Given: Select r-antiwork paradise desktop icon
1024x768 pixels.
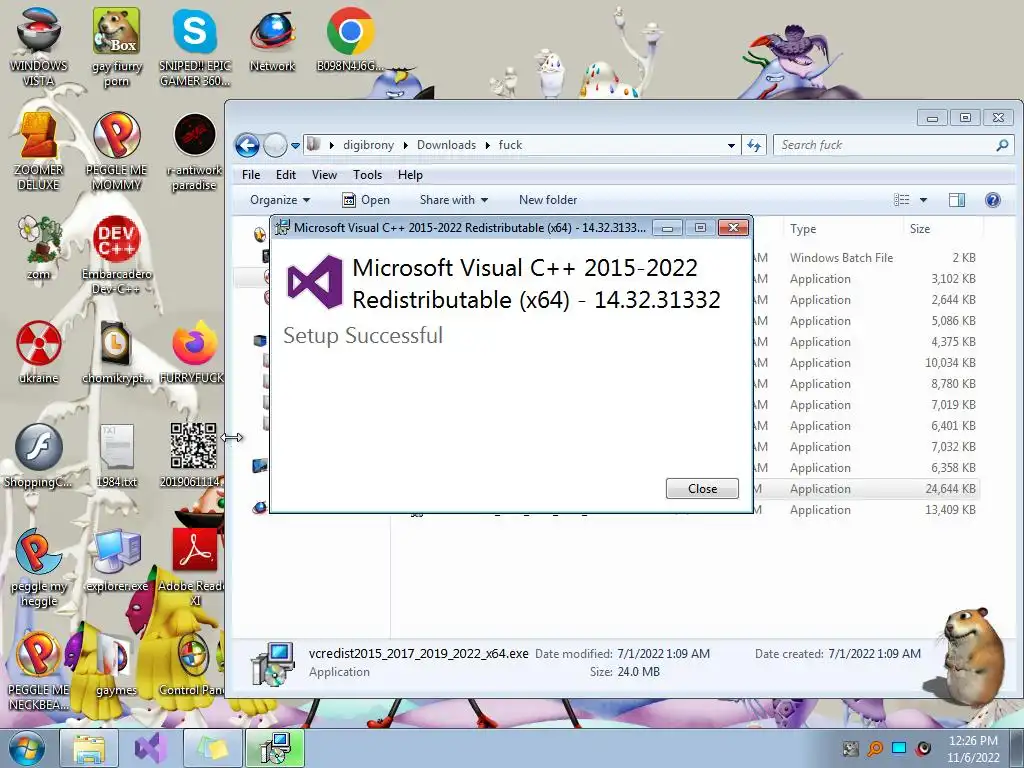Looking at the screenshot, I should (194, 152).
